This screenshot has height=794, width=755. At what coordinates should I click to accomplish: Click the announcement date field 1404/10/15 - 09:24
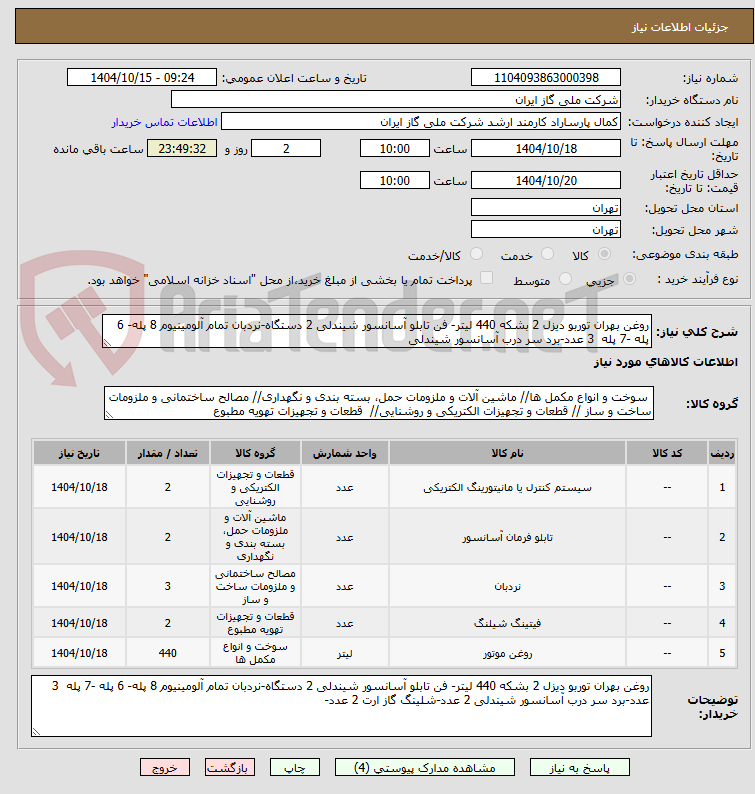(x=142, y=77)
